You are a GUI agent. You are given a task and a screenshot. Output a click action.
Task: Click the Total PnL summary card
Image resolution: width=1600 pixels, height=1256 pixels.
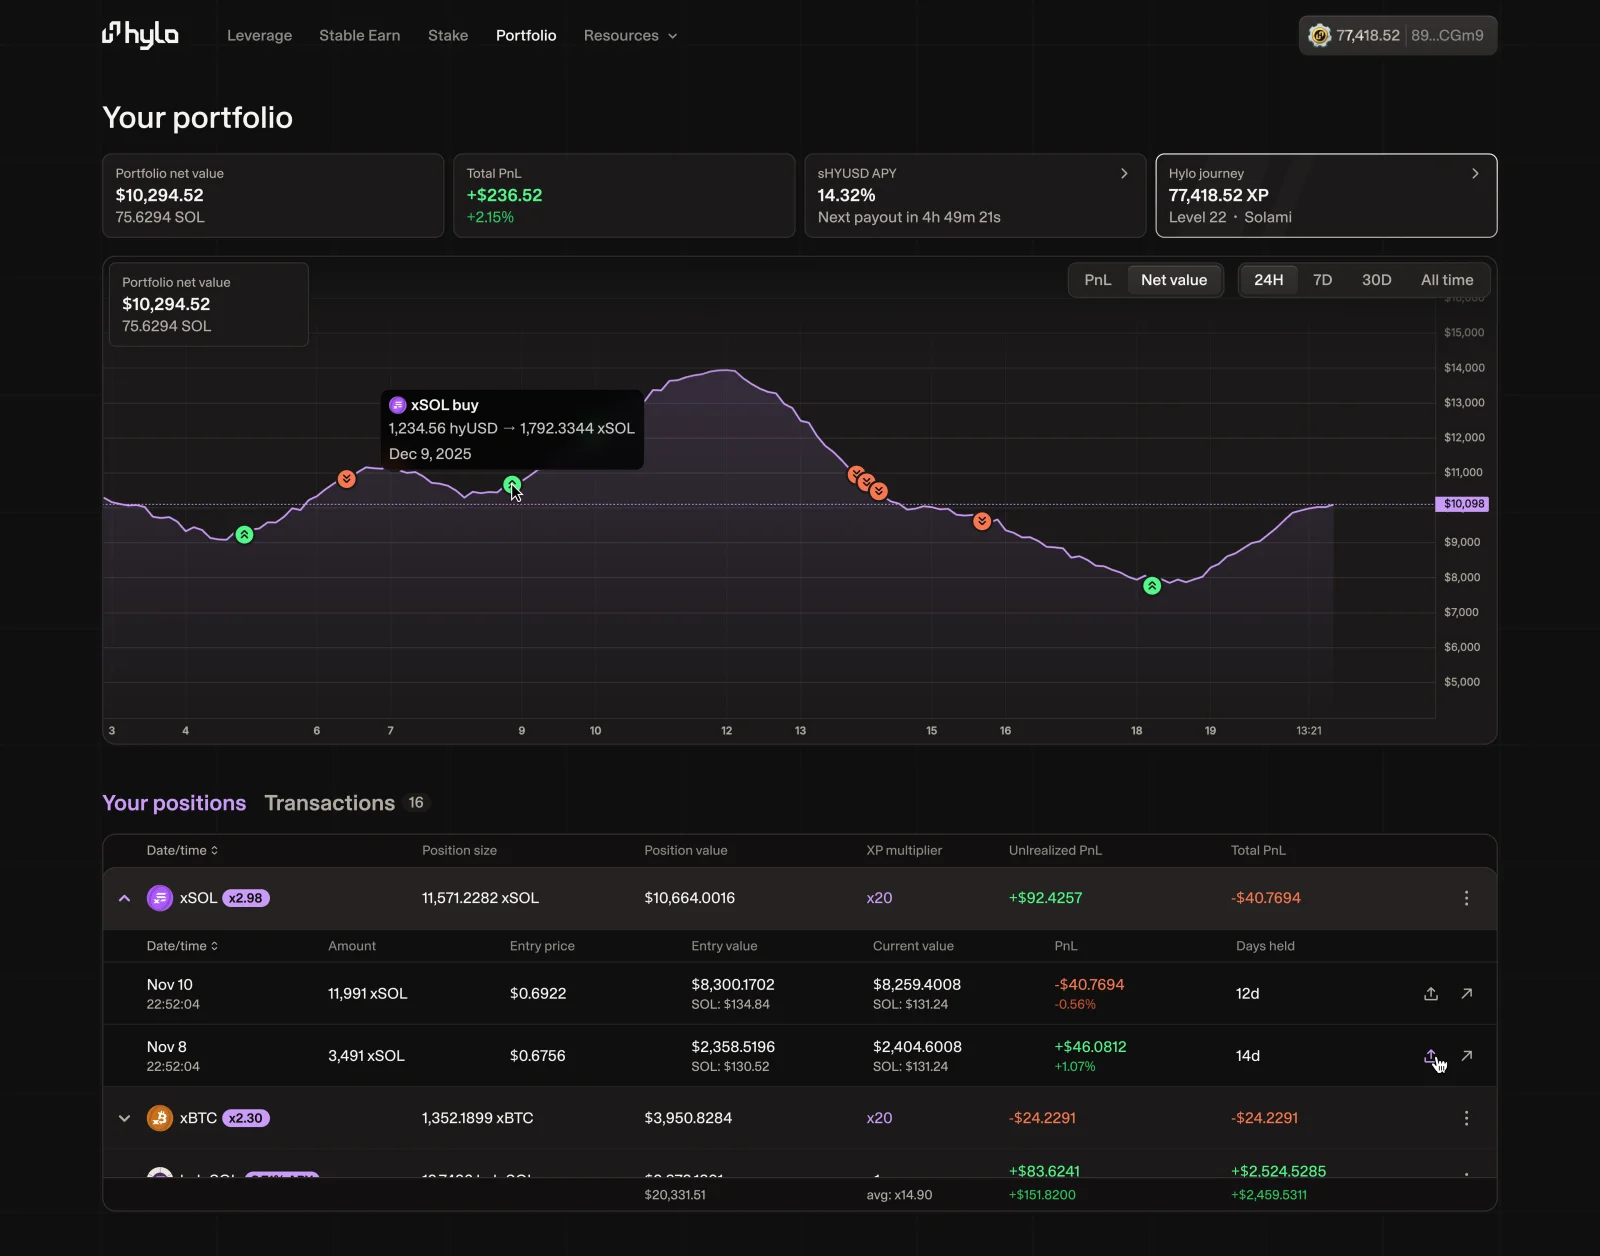pyautogui.click(x=624, y=195)
